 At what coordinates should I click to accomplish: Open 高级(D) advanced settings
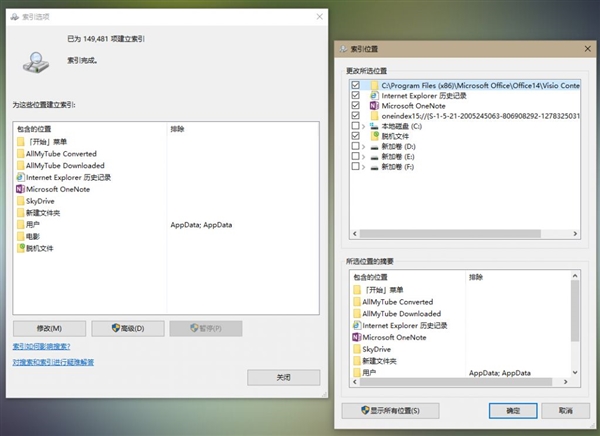(x=128, y=328)
